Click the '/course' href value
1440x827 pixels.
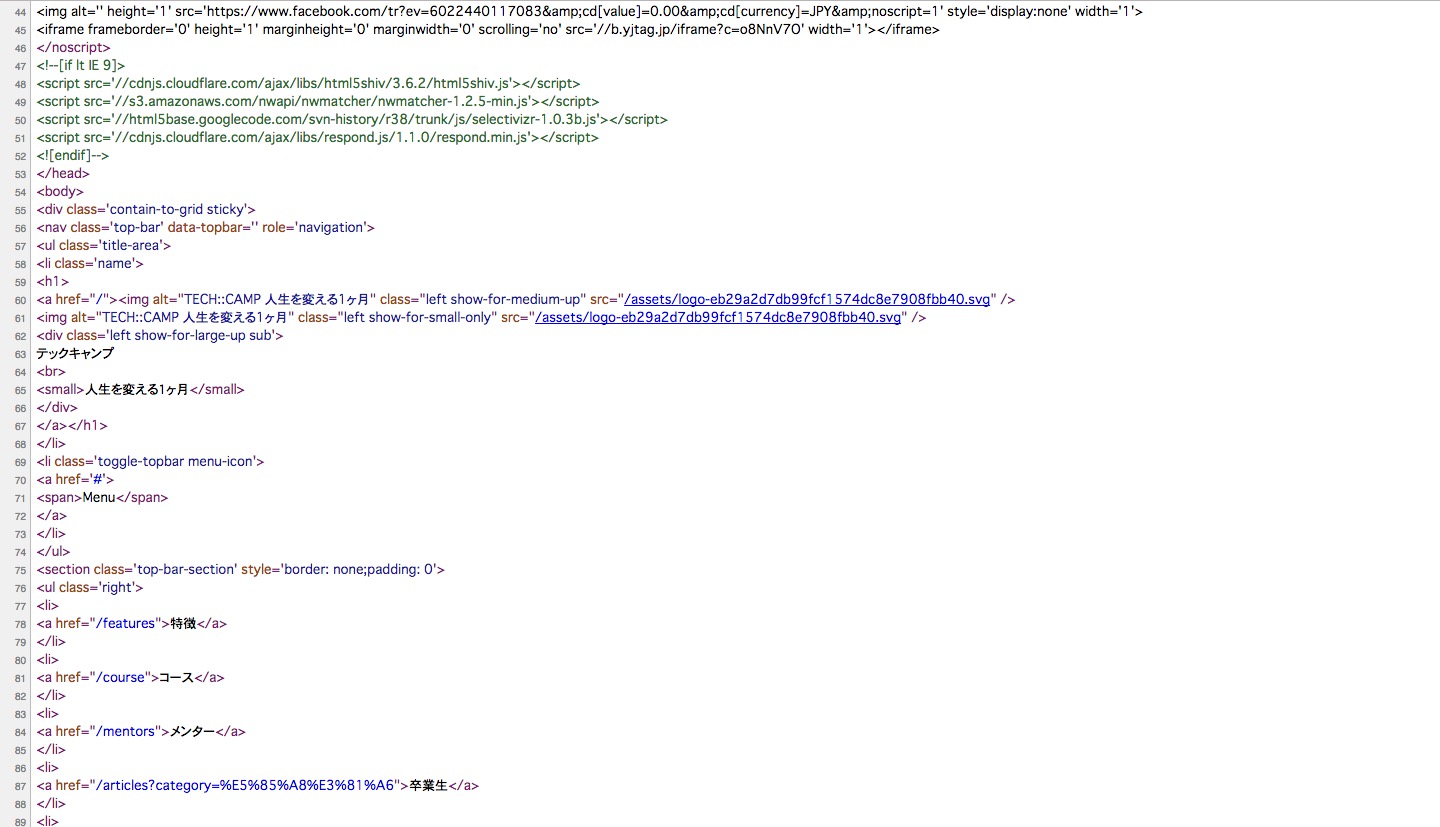point(121,677)
